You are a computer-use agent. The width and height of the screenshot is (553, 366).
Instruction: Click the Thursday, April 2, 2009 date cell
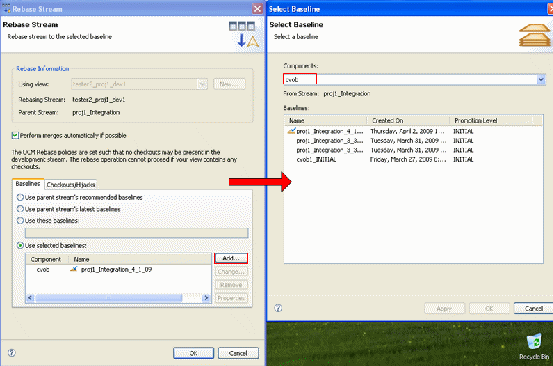[x=408, y=132]
